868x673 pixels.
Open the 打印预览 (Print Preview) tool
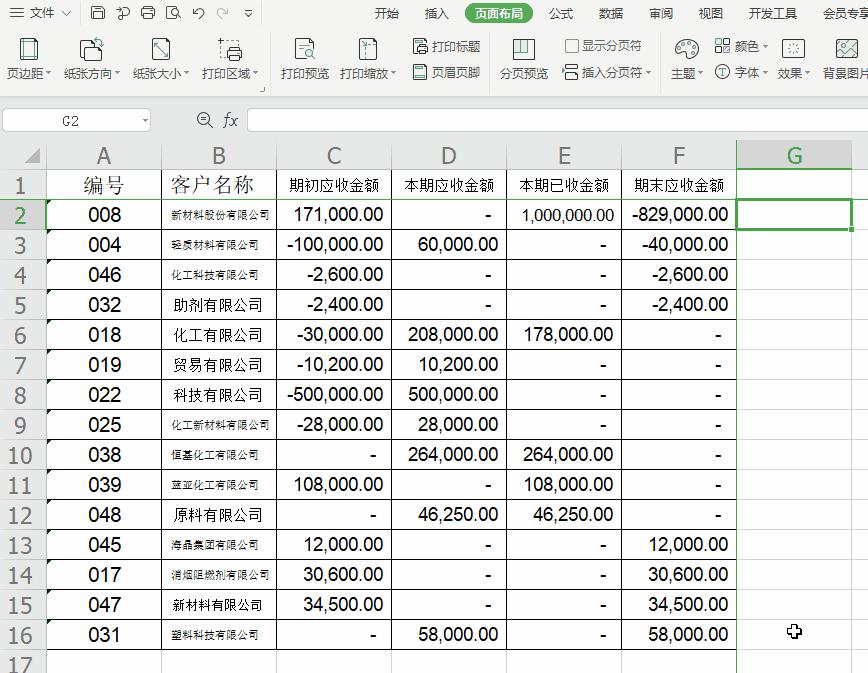click(304, 57)
